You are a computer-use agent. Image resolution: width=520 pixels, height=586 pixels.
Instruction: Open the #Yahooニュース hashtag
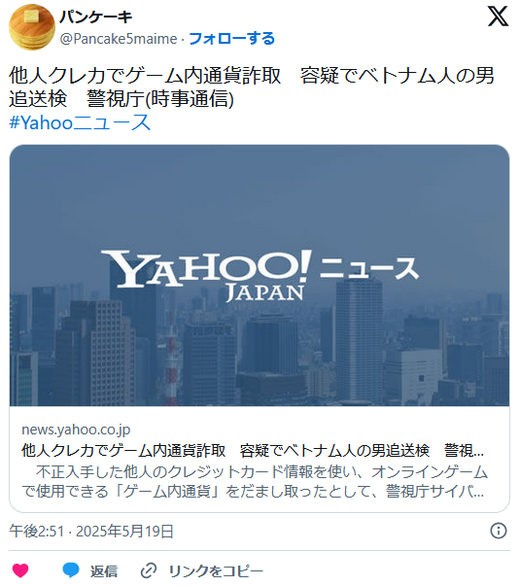tap(80, 123)
